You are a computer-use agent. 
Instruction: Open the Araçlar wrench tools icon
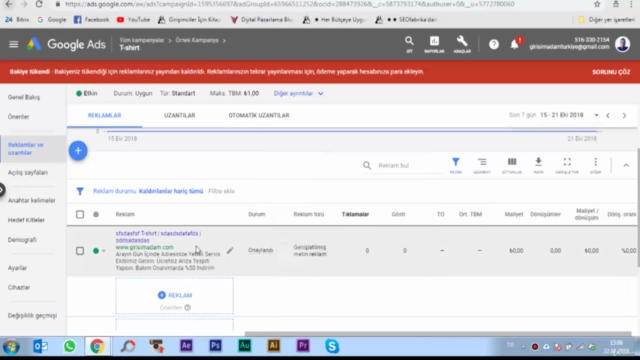click(462, 44)
